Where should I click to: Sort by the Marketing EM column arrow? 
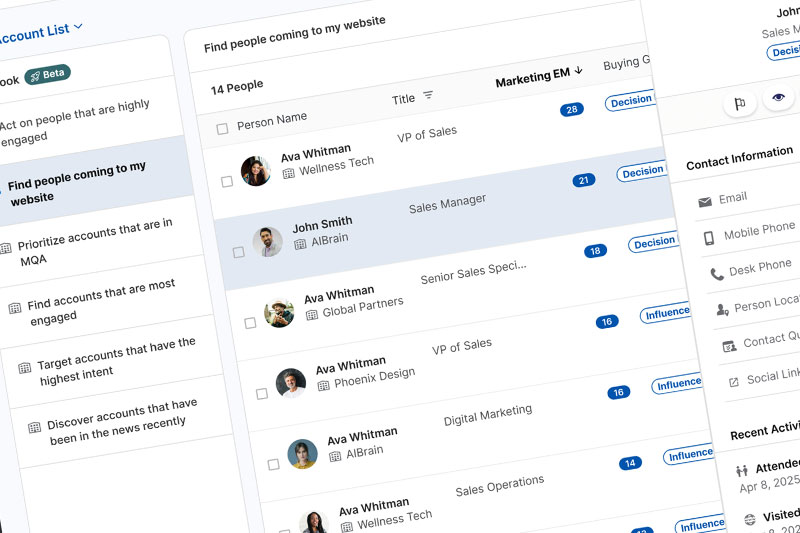coord(579,71)
